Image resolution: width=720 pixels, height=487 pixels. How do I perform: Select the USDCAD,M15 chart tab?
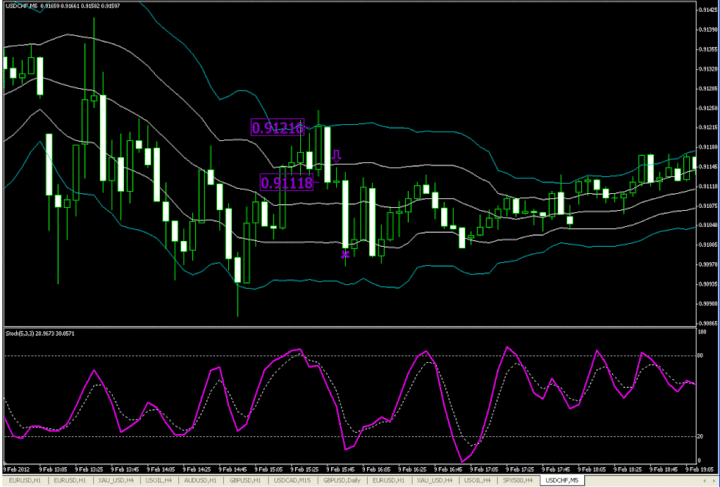point(292,480)
